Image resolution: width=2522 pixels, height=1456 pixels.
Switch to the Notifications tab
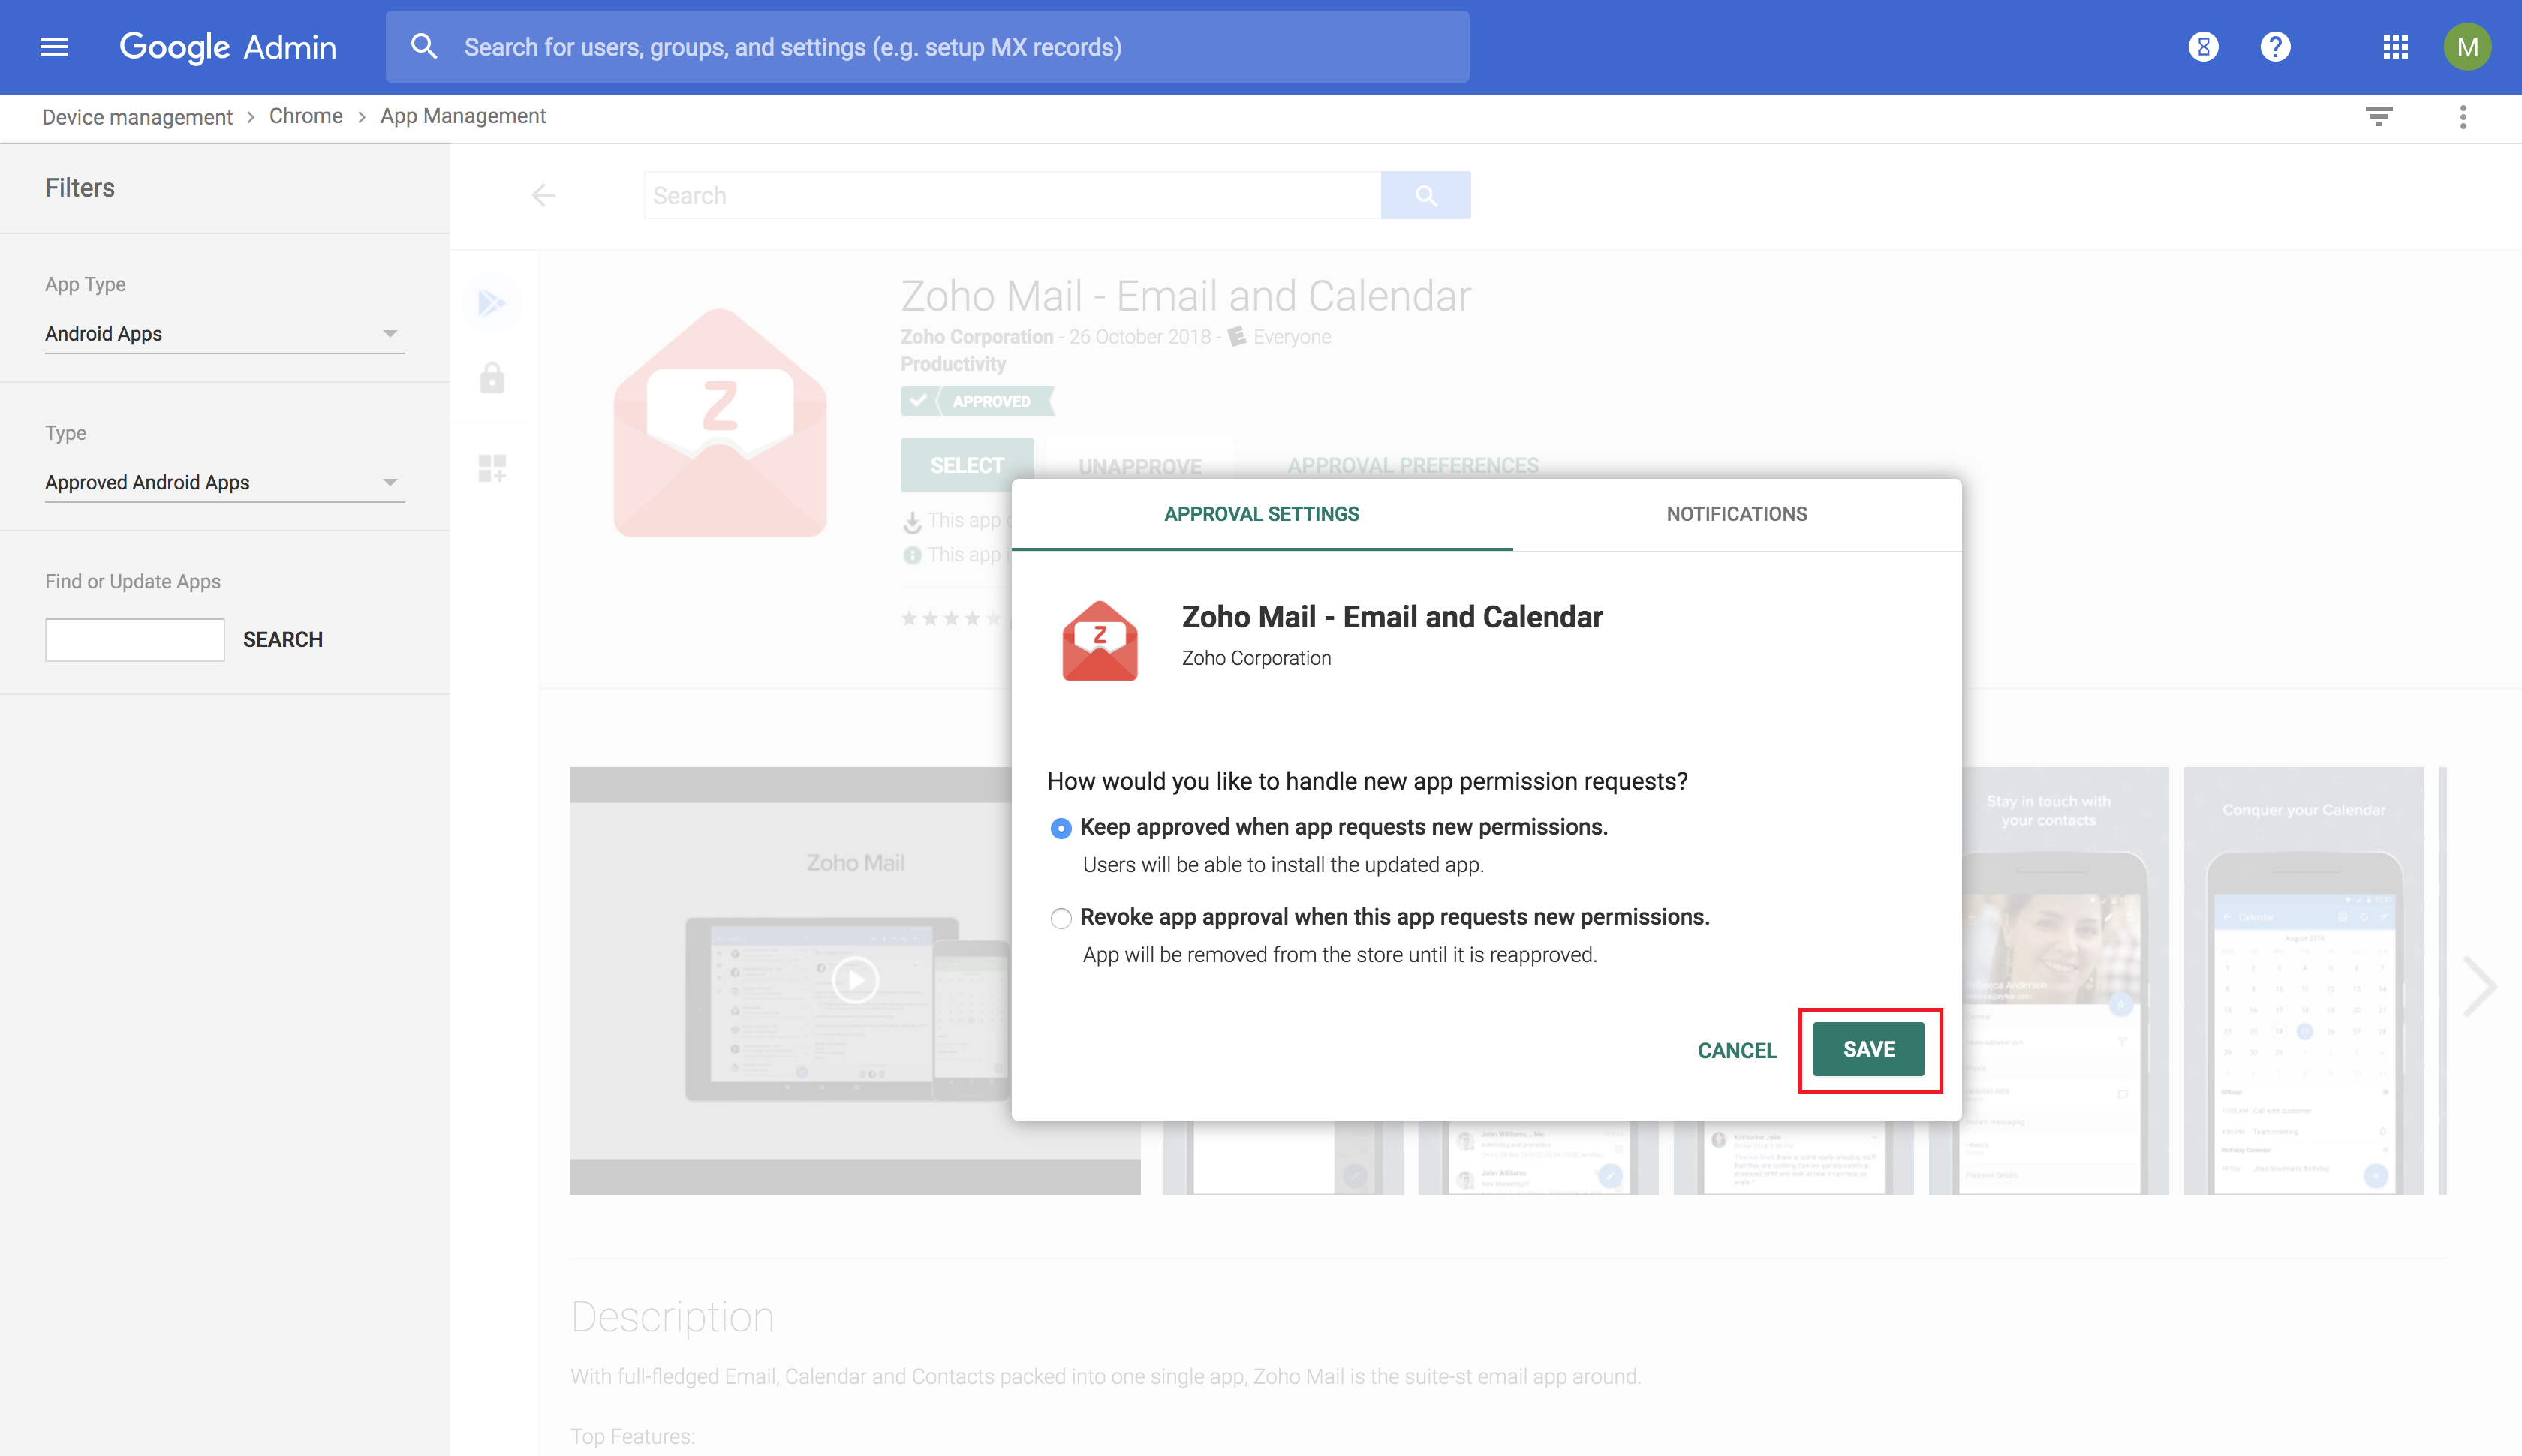[x=1736, y=514]
